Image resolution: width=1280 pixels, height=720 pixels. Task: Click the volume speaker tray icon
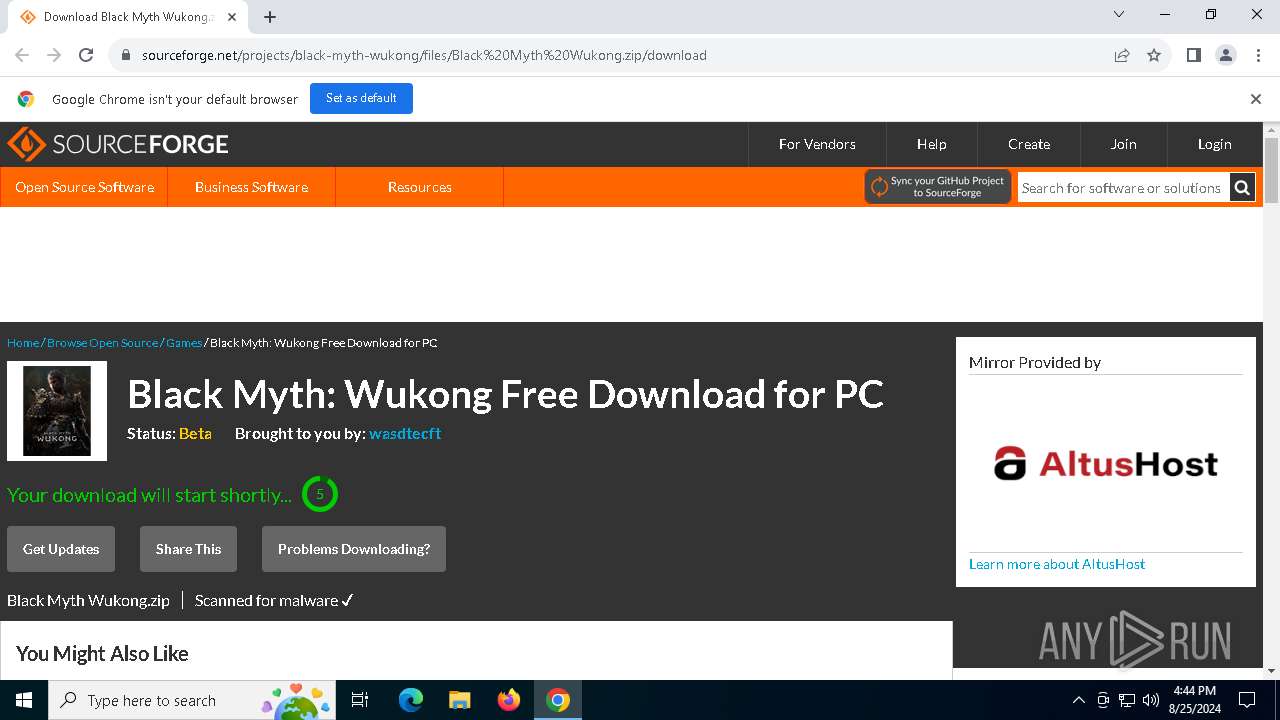pyautogui.click(x=1151, y=700)
